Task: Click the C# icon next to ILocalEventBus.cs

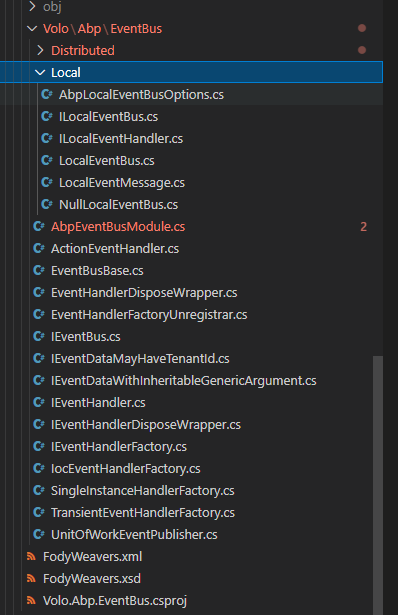Action: tap(47, 116)
